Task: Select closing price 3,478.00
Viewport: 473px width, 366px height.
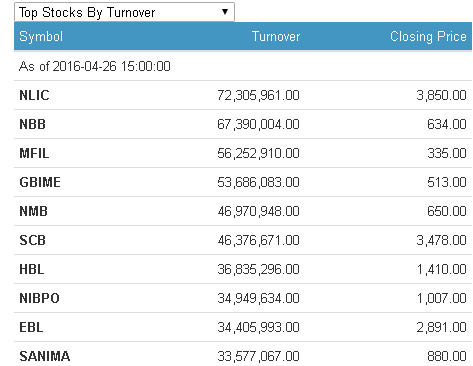Action: (441, 240)
